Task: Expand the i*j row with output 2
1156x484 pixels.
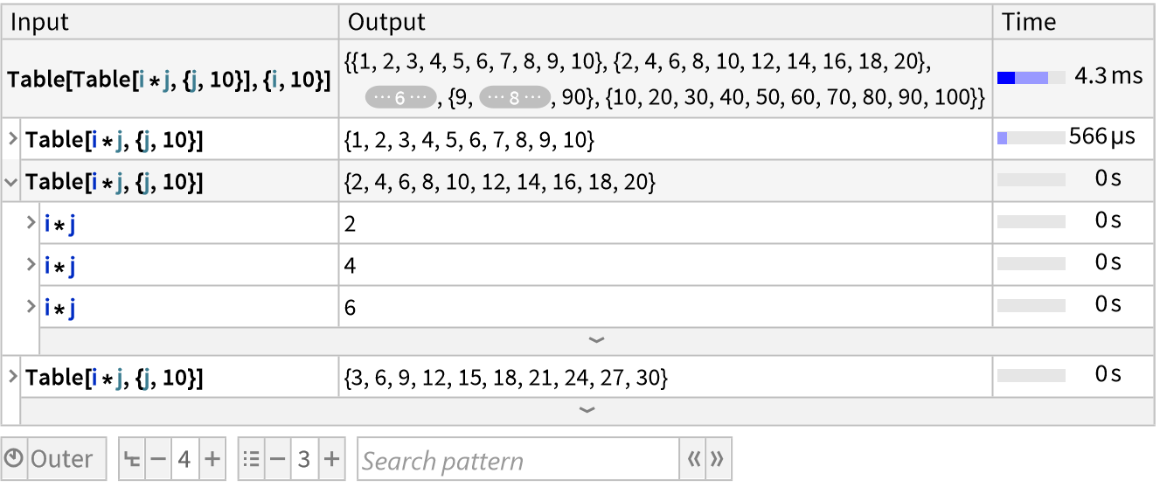Action: point(31,223)
